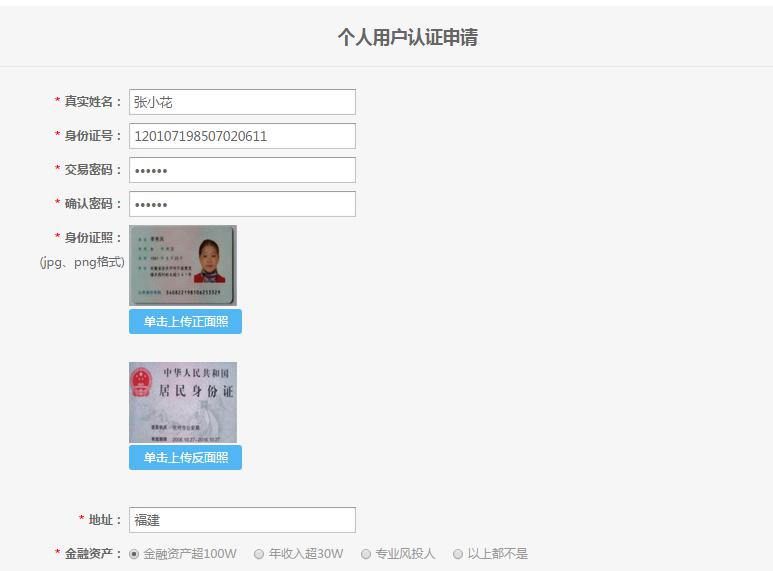Click the 个人用户认证申请 page heading
The image size is (773, 571).
(x=408, y=37)
